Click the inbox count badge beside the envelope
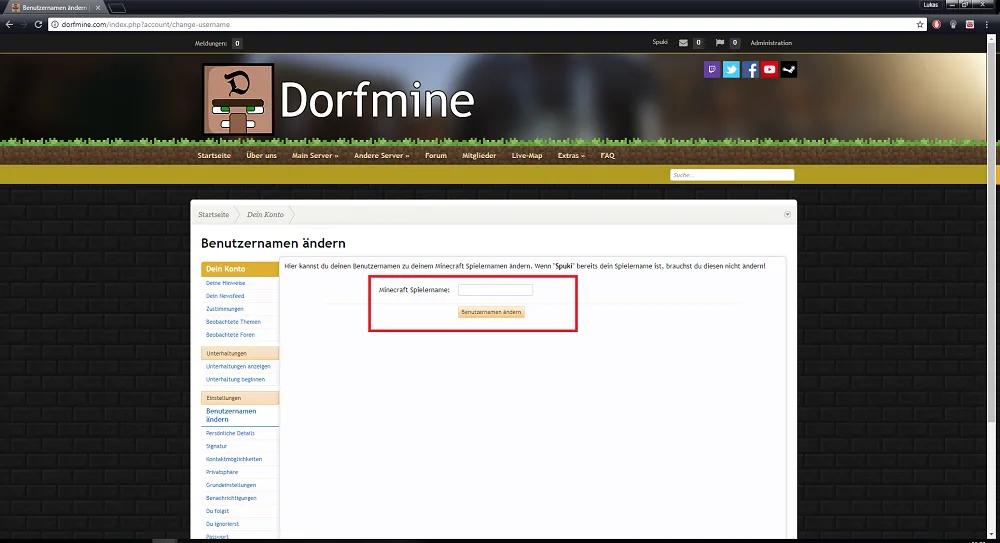This screenshot has width=1000, height=543. tap(698, 43)
